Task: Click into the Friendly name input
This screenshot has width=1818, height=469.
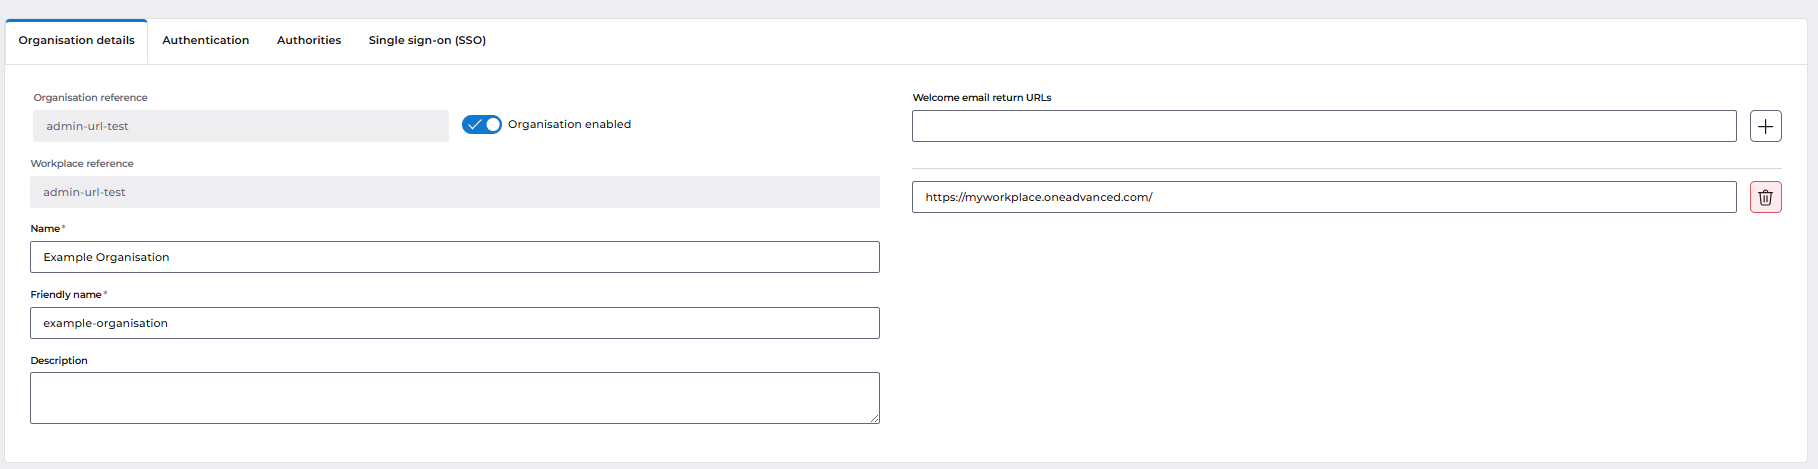Action: (x=455, y=323)
